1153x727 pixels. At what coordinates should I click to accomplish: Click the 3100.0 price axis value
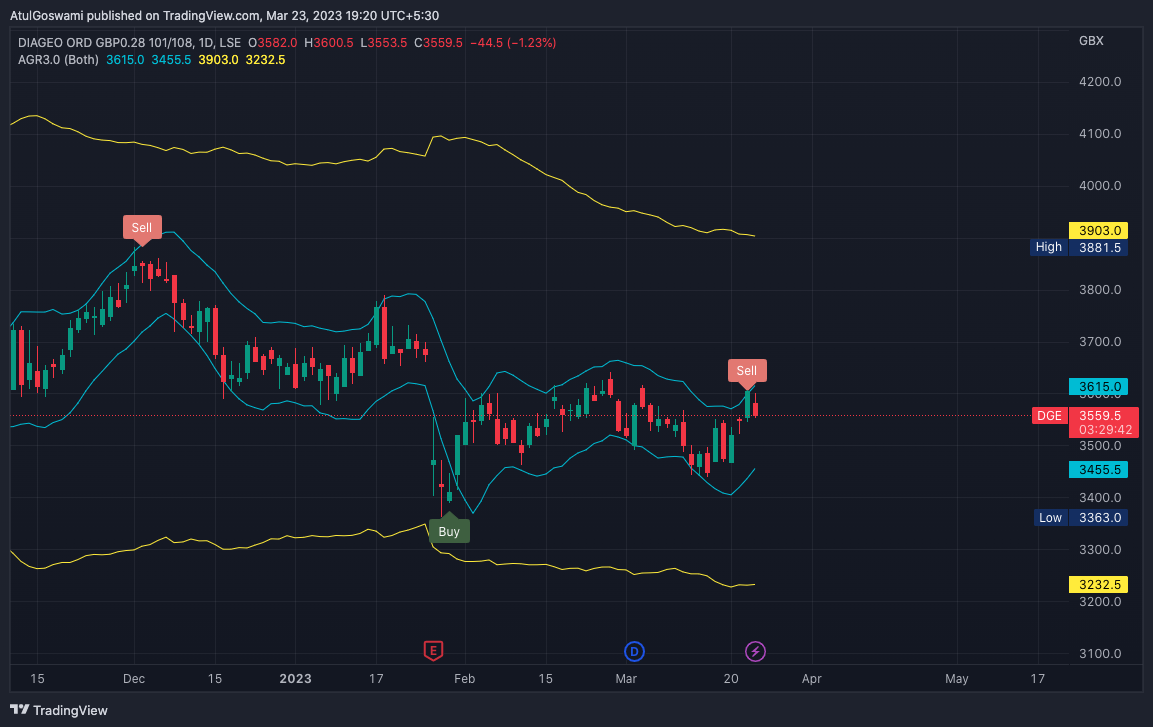[x=1100, y=653]
